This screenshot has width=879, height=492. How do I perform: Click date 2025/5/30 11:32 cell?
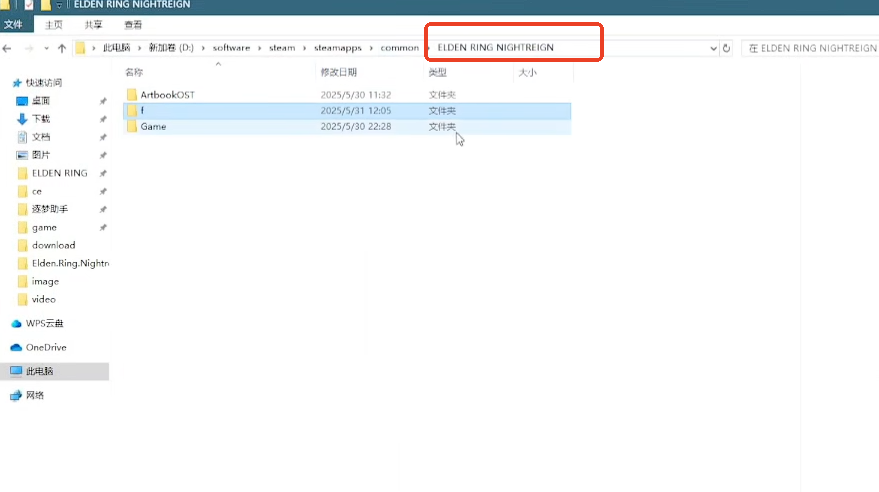pyautogui.click(x=356, y=95)
